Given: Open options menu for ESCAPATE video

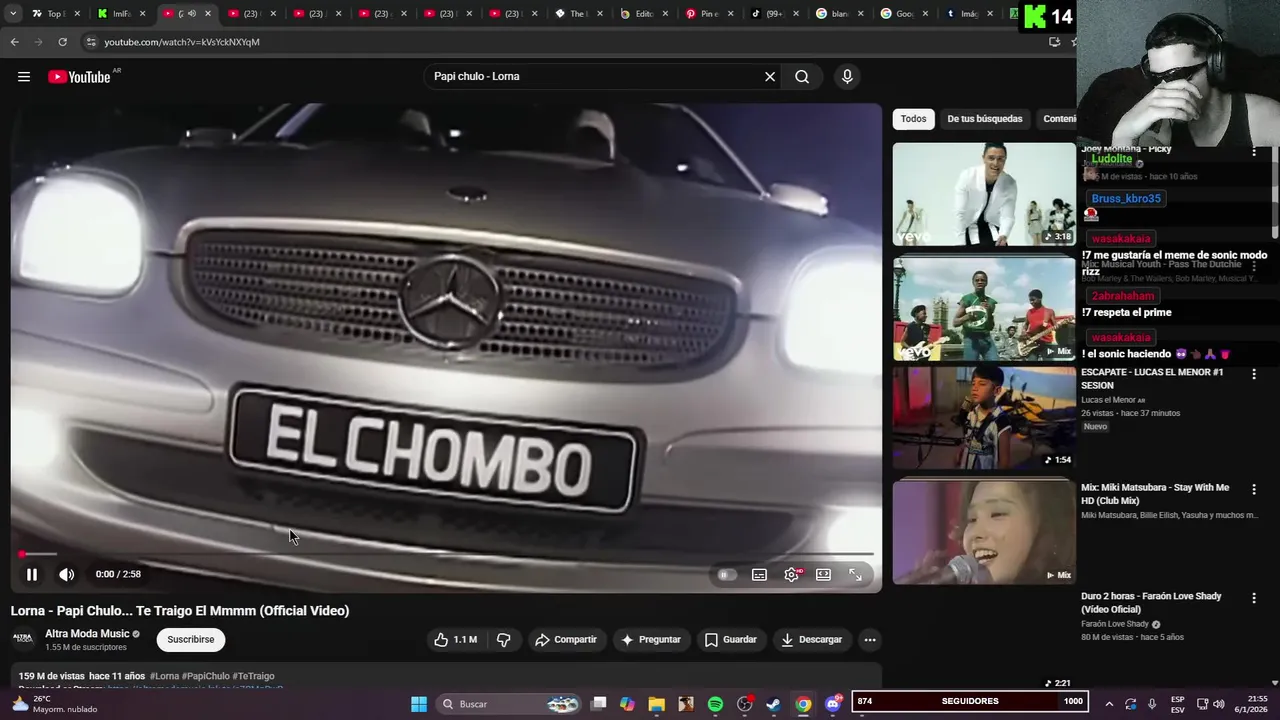Looking at the screenshot, I should [x=1254, y=374].
